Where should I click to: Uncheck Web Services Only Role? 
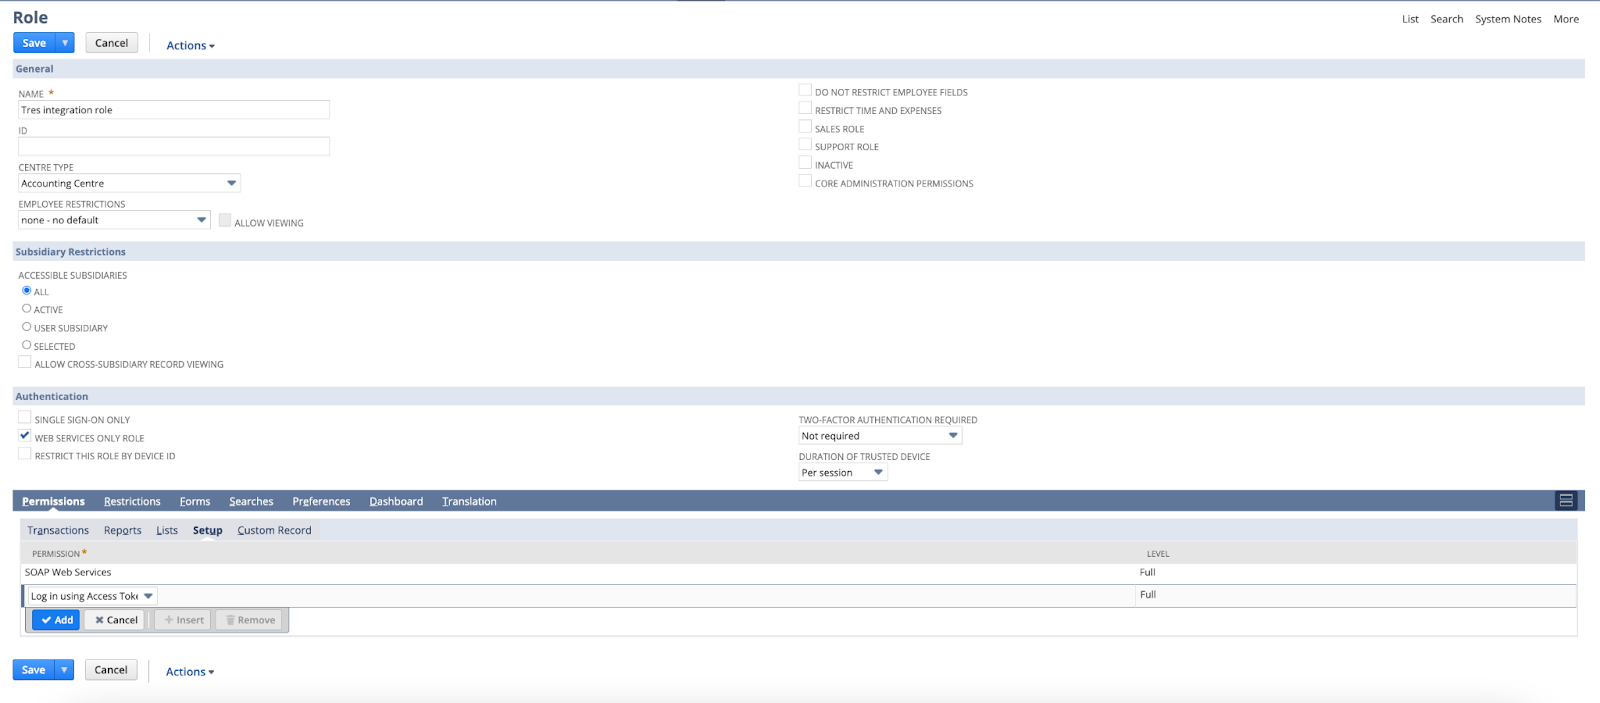pyautogui.click(x=25, y=436)
